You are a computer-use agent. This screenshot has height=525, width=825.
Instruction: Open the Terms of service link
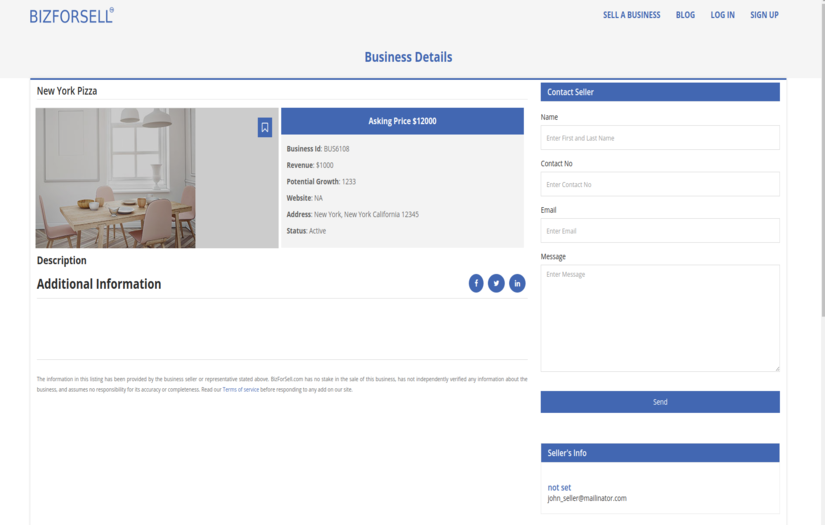click(x=240, y=390)
